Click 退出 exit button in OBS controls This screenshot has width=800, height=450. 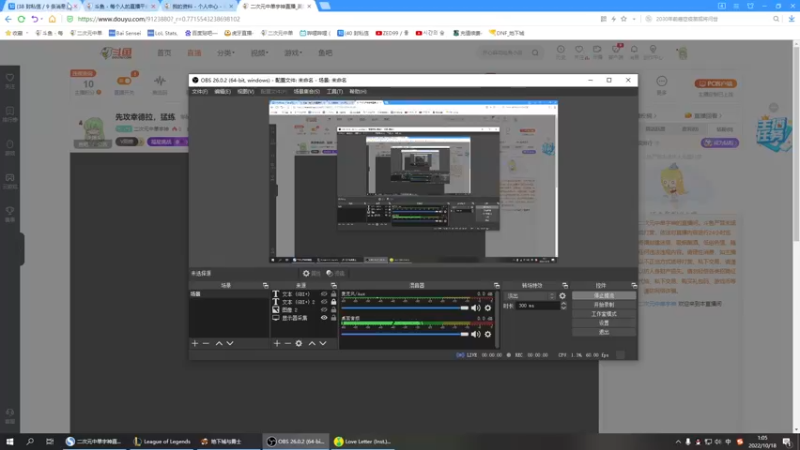point(604,332)
